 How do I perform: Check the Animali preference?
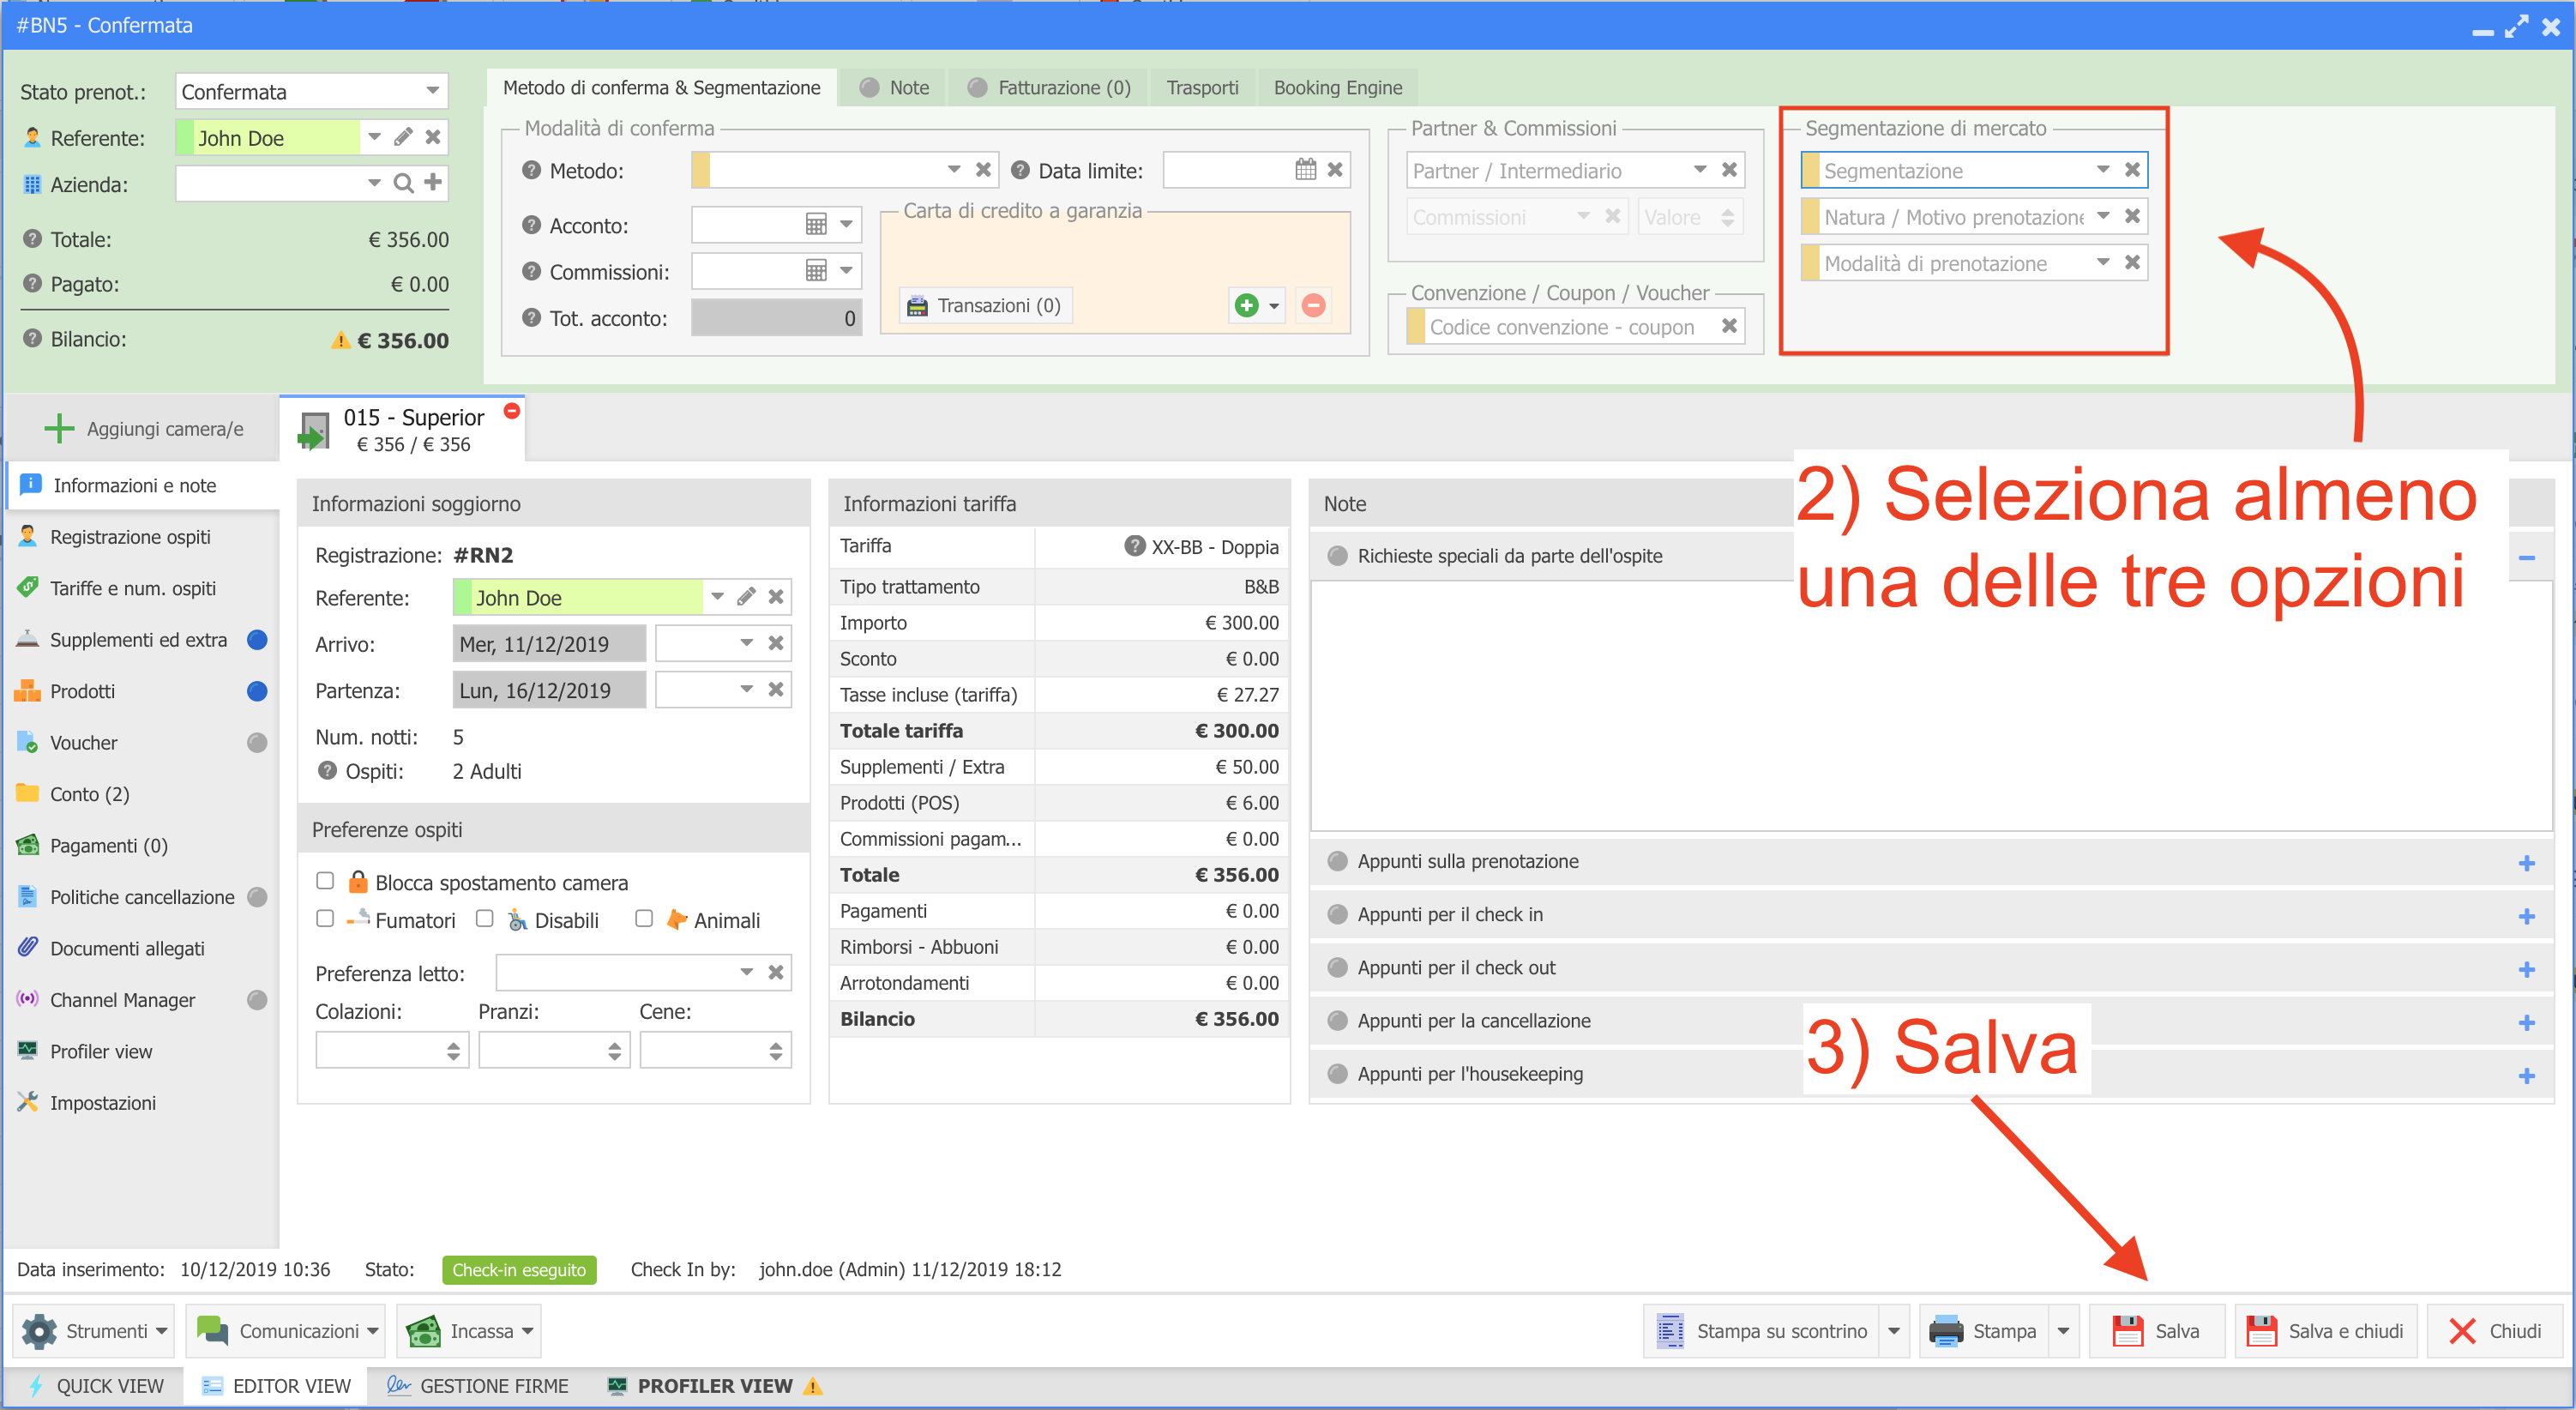click(644, 918)
